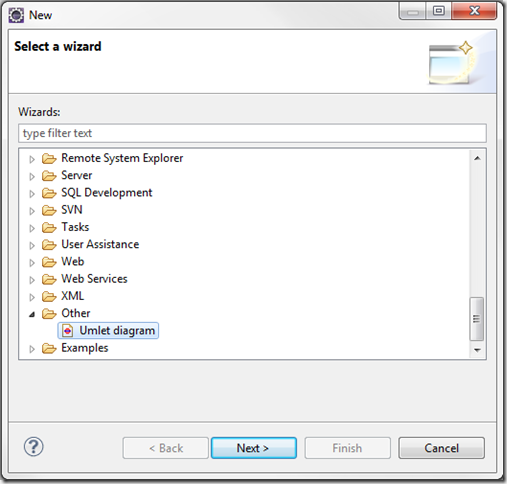Click the Cancel button
The height and width of the screenshot is (484, 507).
pyautogui.click(x=441, y=448)
